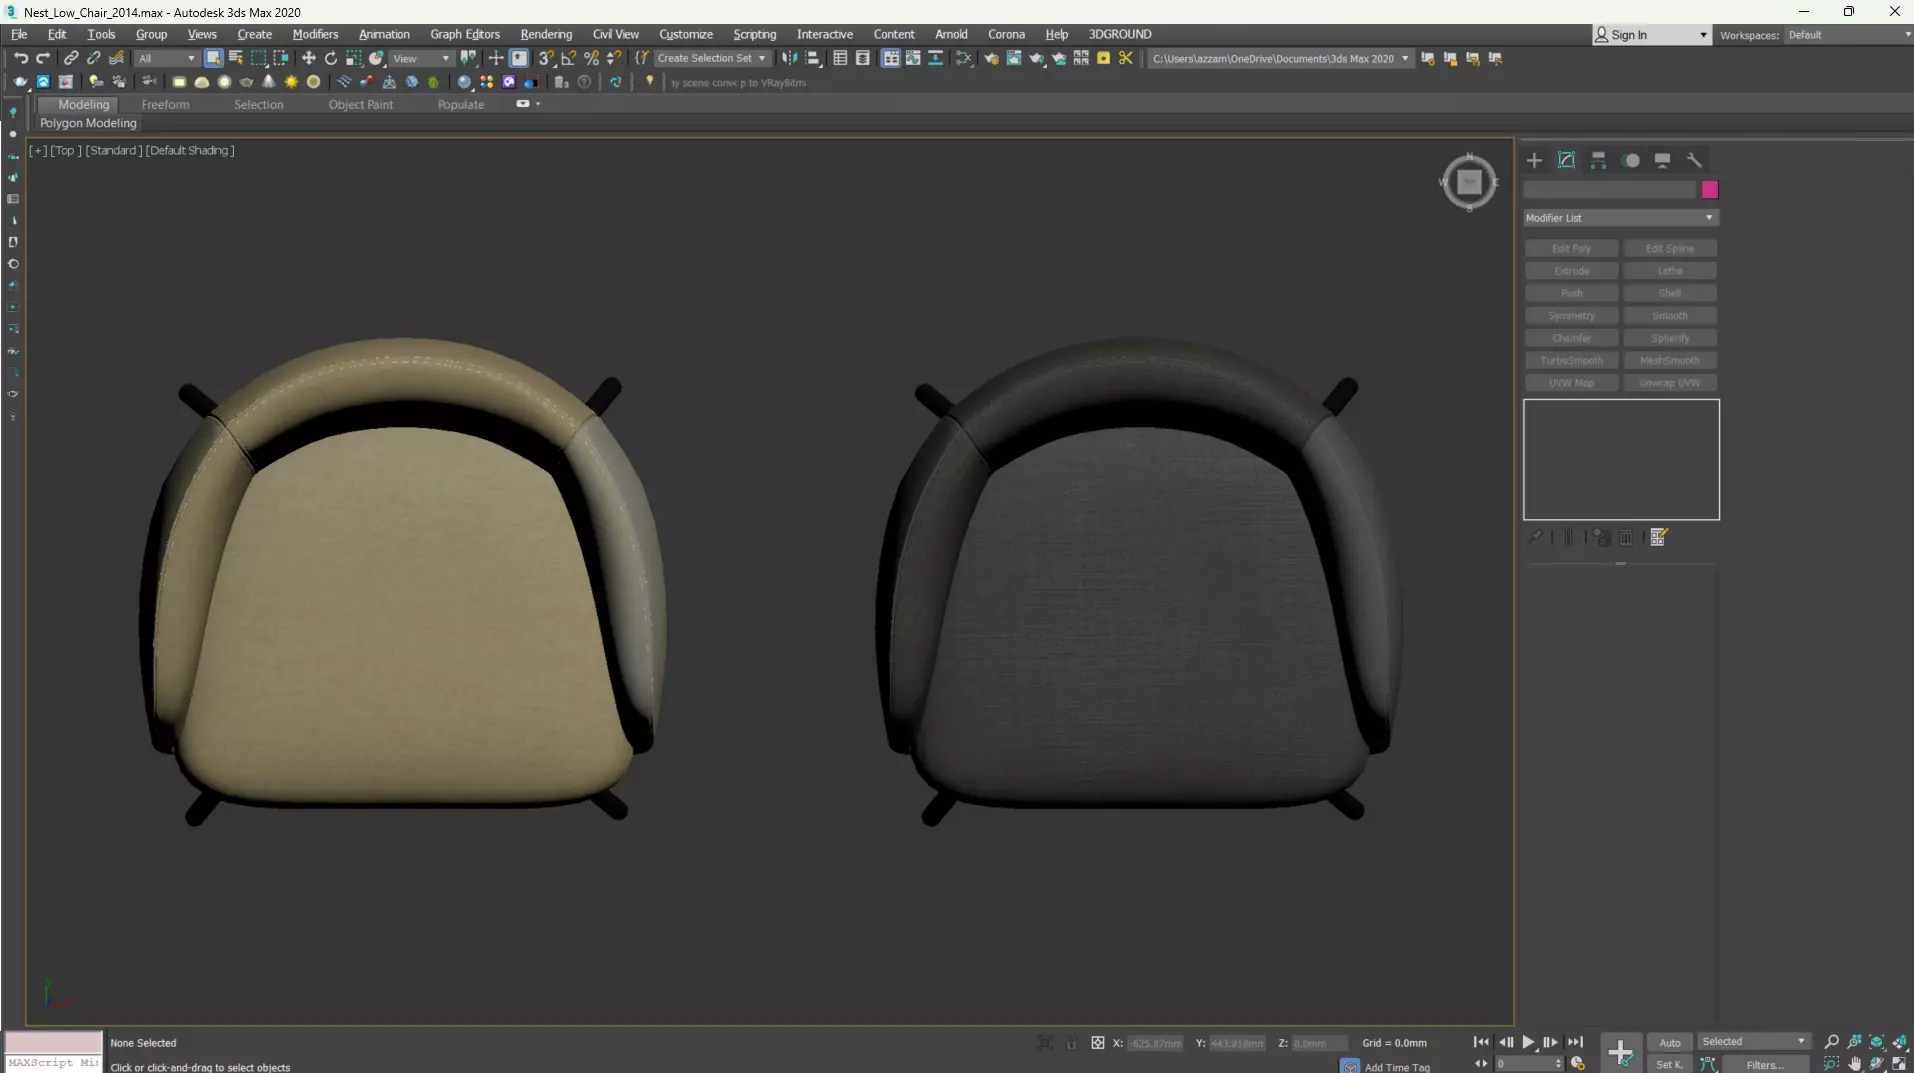
Task: Open the Selected key filter dropdown
Action: [x=1754, y=1041]
